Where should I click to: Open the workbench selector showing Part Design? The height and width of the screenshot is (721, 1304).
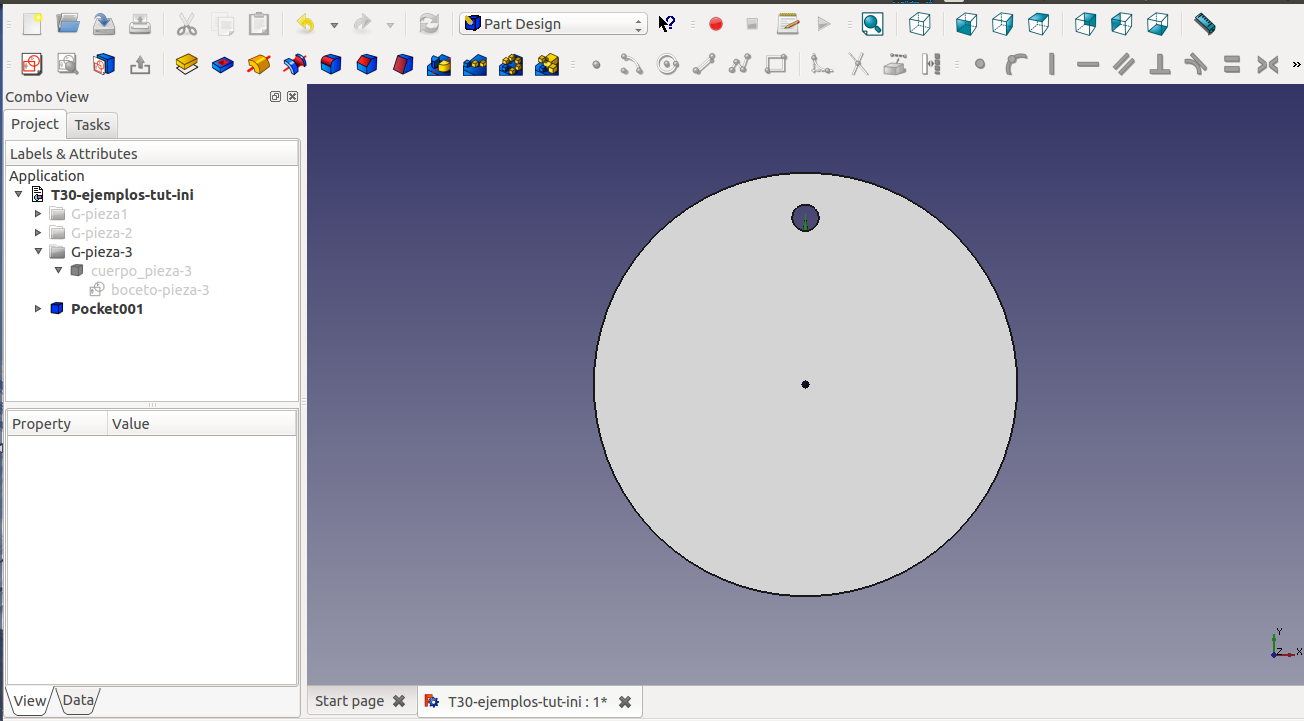click(x=553, y=24)
